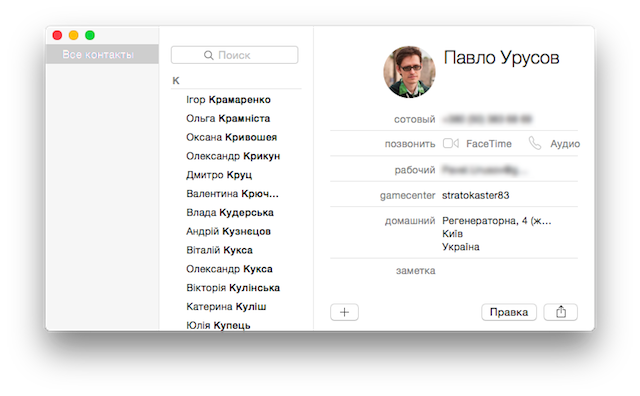Zoom the window with green button
The height and width of the screenshot is (396, 640).
[90, 36]
